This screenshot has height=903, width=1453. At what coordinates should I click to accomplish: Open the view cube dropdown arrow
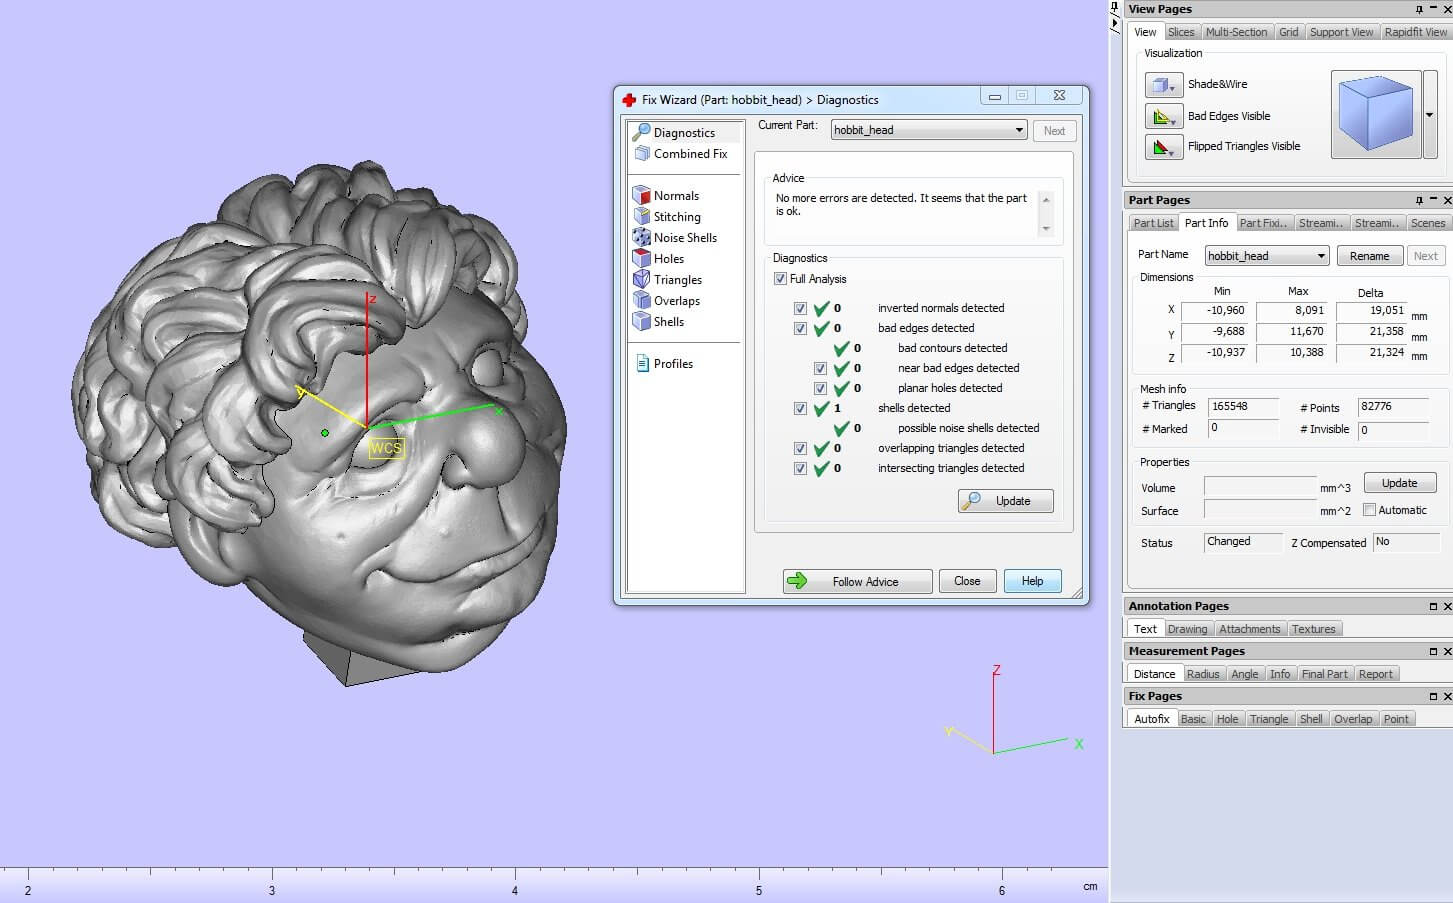[x=1429, y=115]
